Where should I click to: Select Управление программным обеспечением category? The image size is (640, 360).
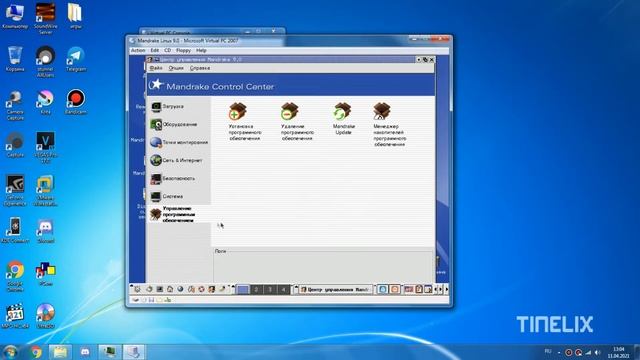click(179, 214)
